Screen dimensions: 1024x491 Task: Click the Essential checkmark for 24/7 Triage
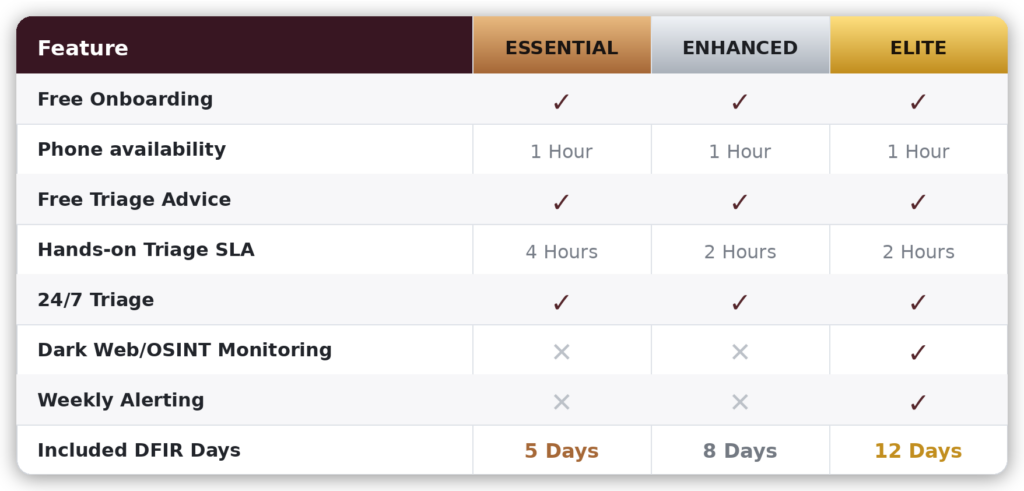(x=561, y=302)
